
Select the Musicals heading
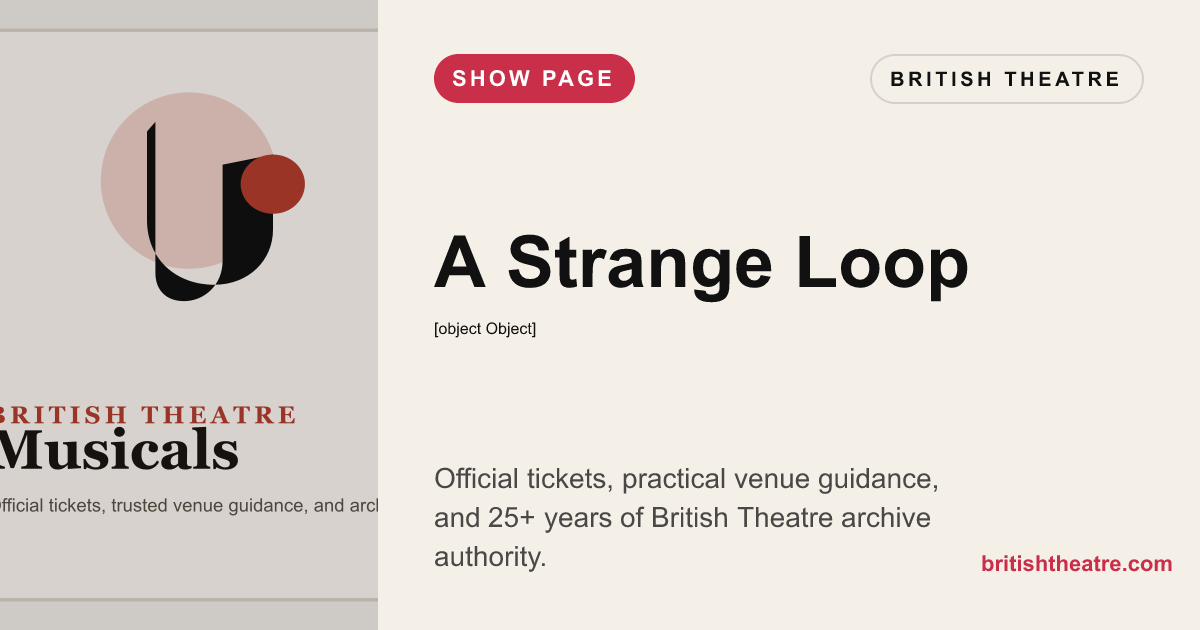pyautogui.click(x=120, y=450)
